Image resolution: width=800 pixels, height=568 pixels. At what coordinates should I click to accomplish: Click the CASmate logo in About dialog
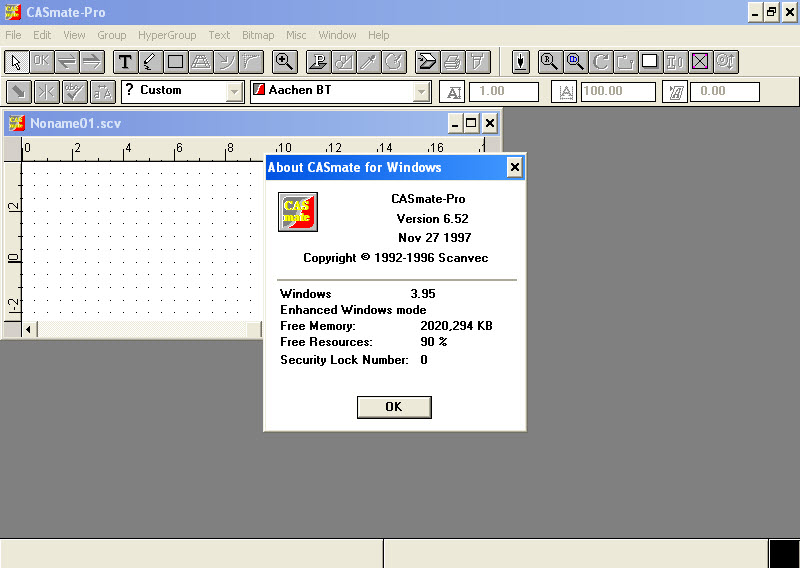tap(297, 212)
